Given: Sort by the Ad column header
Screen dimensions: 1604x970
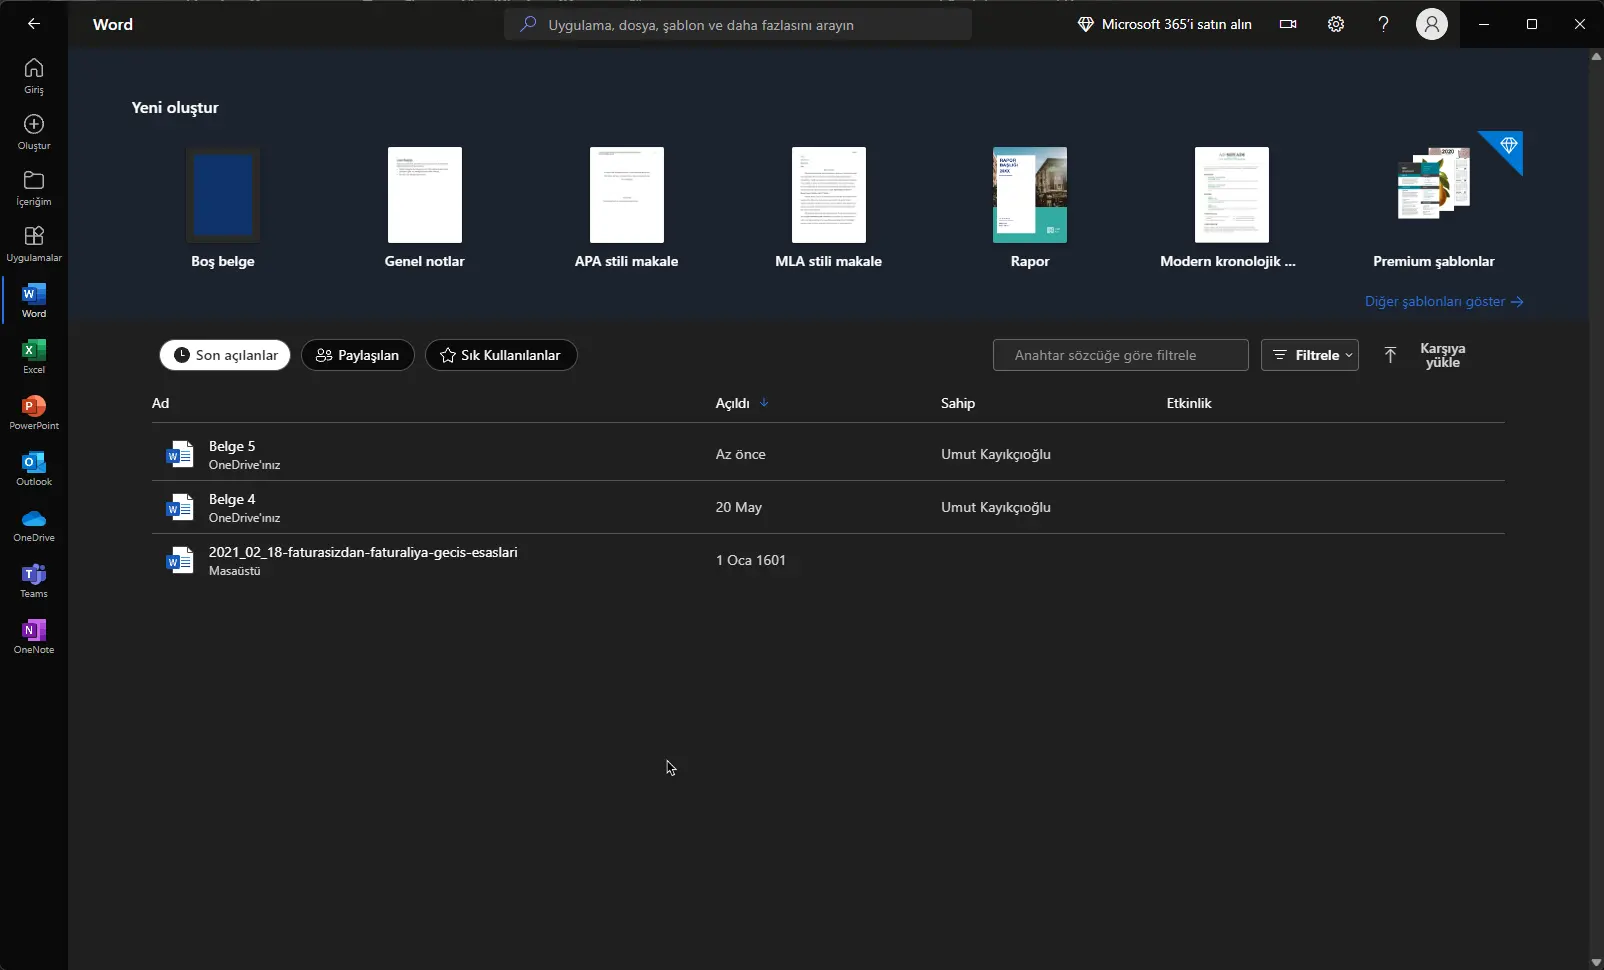Looking at the screenshot, I should tap(160, 403).
